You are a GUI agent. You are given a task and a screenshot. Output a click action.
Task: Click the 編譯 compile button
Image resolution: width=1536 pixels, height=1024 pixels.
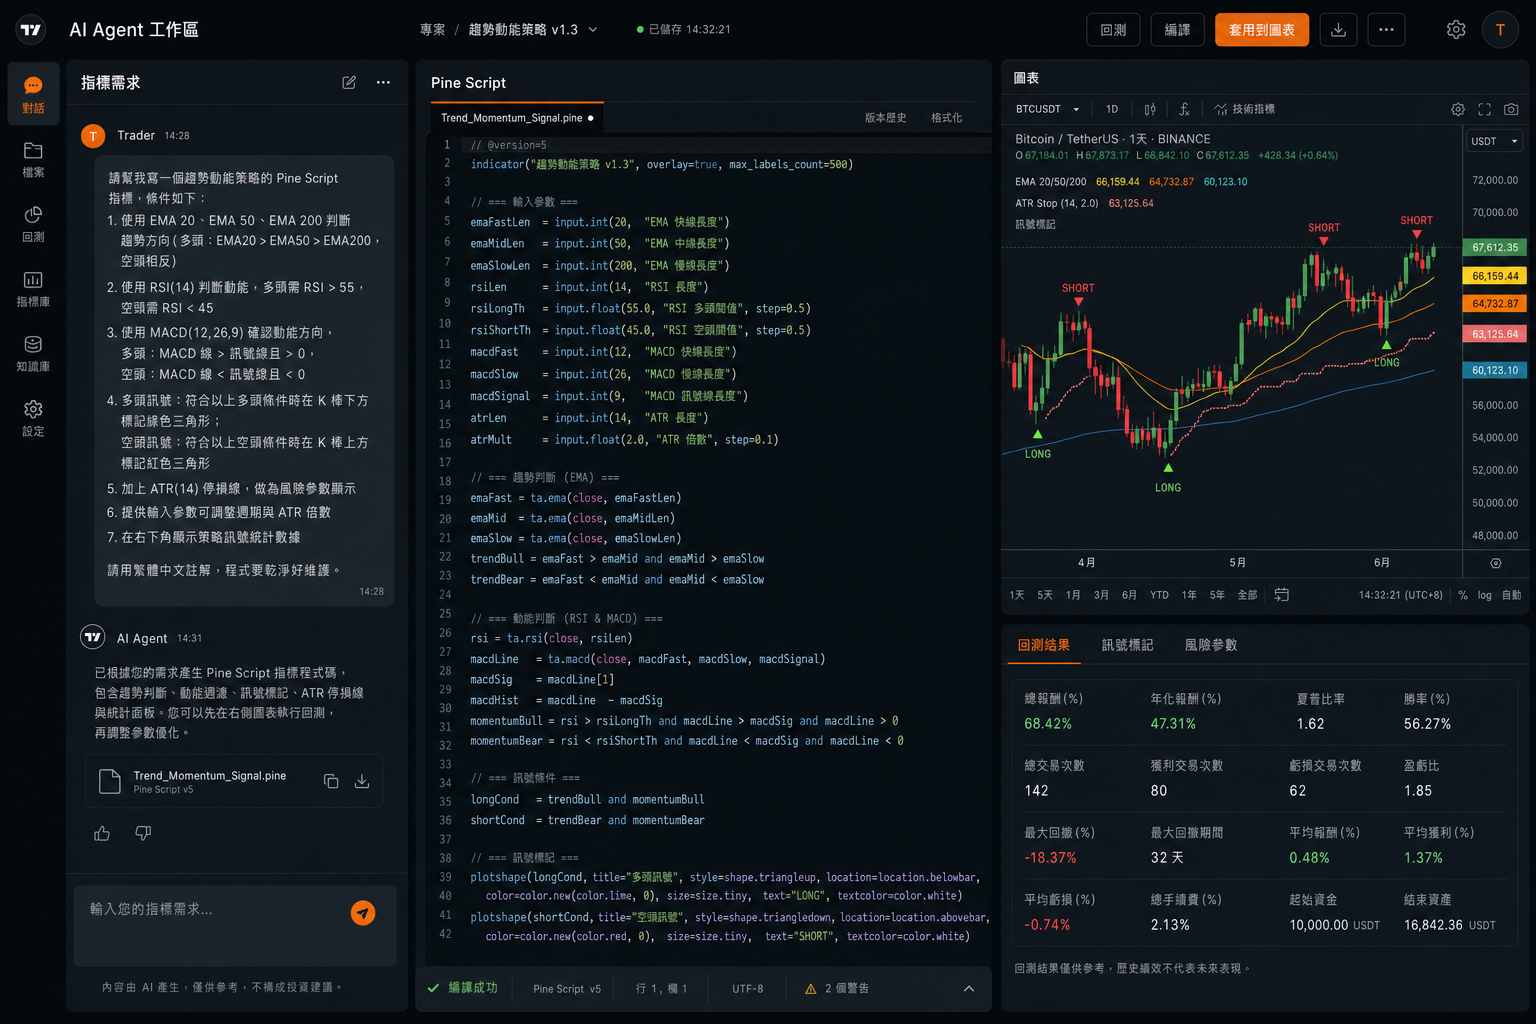(x=1177, y=30)
